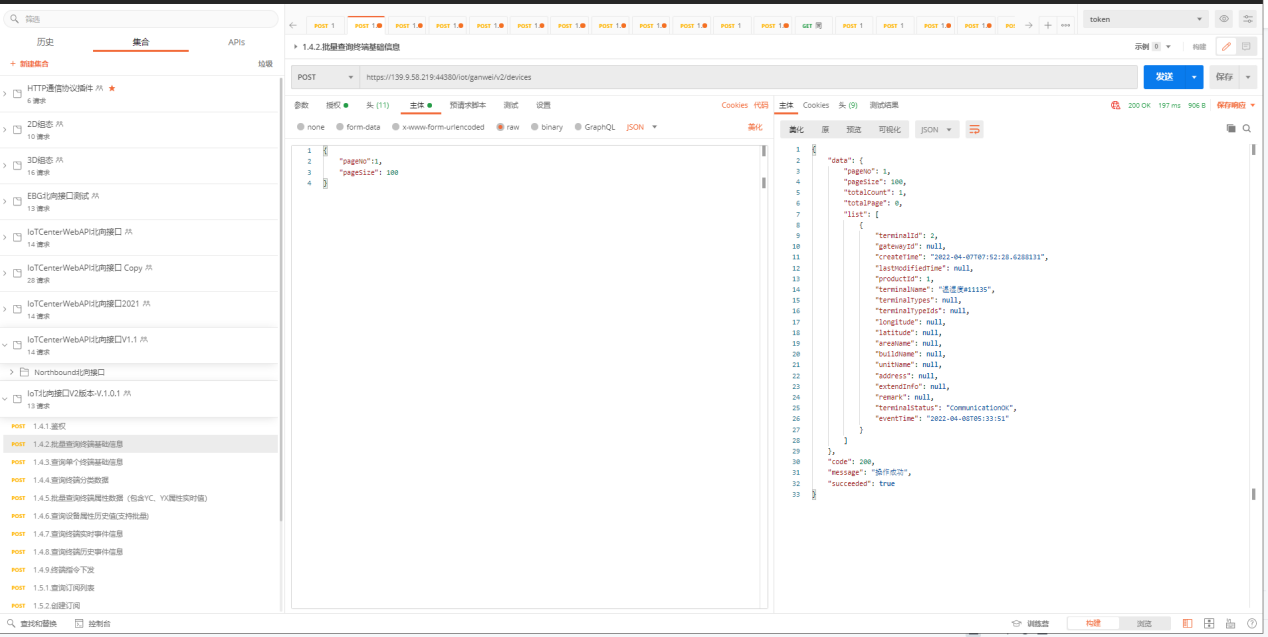This screenshot has height=637, width=1268.
Task: Click the environment quick look eye icon
Action: 1224,19
